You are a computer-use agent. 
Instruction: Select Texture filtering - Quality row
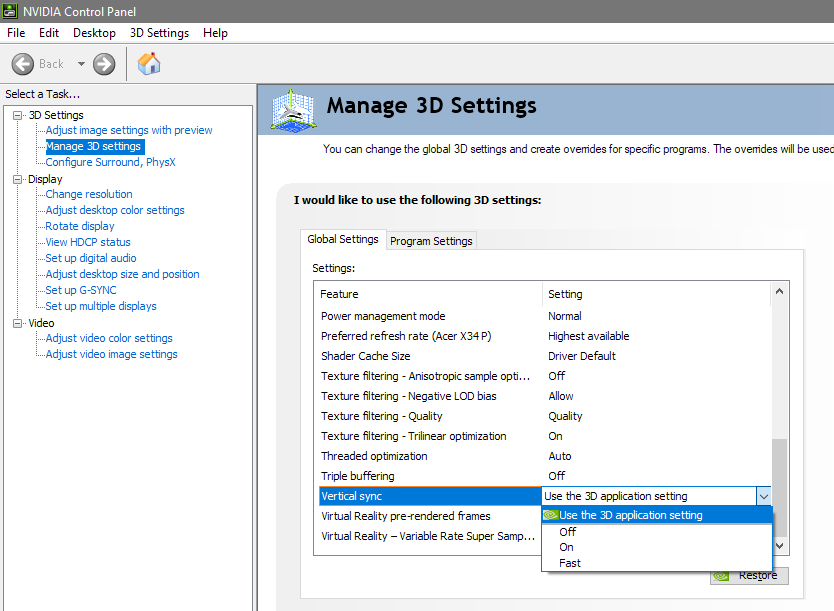click(x=545, y=416)
